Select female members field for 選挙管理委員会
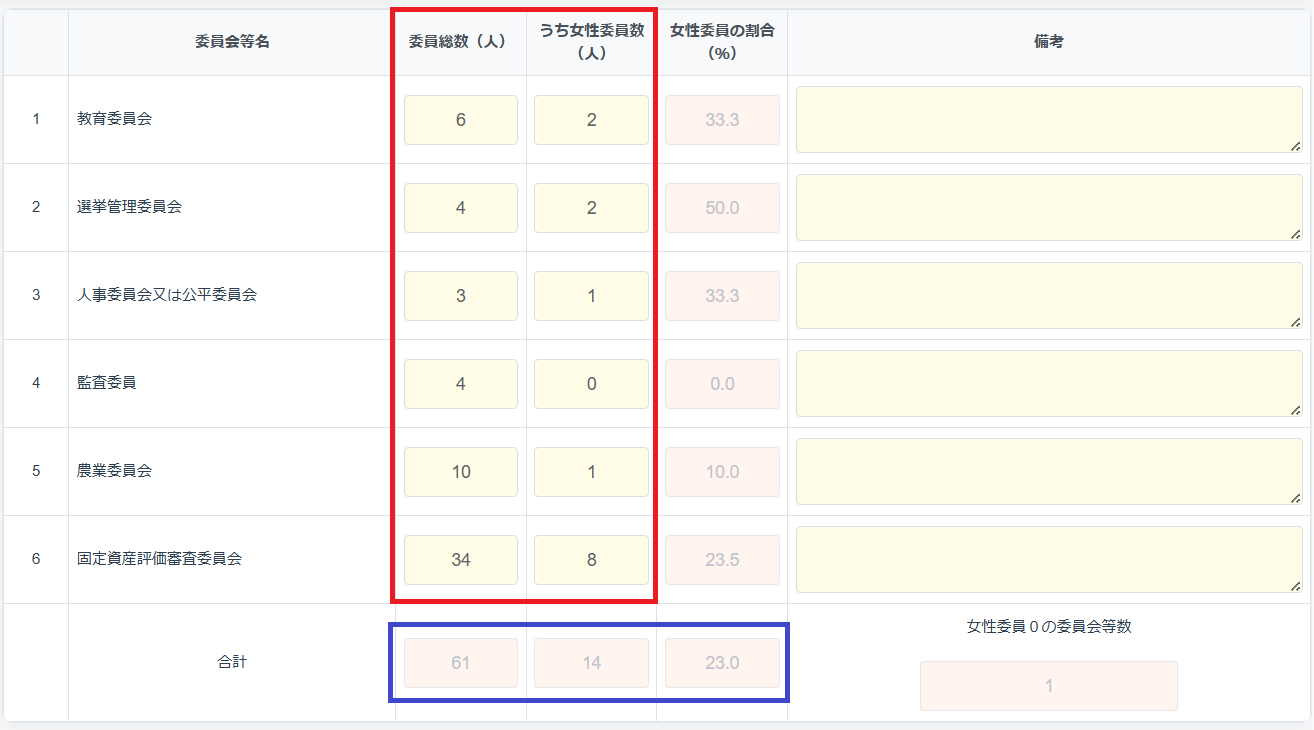 coord(591,208)
